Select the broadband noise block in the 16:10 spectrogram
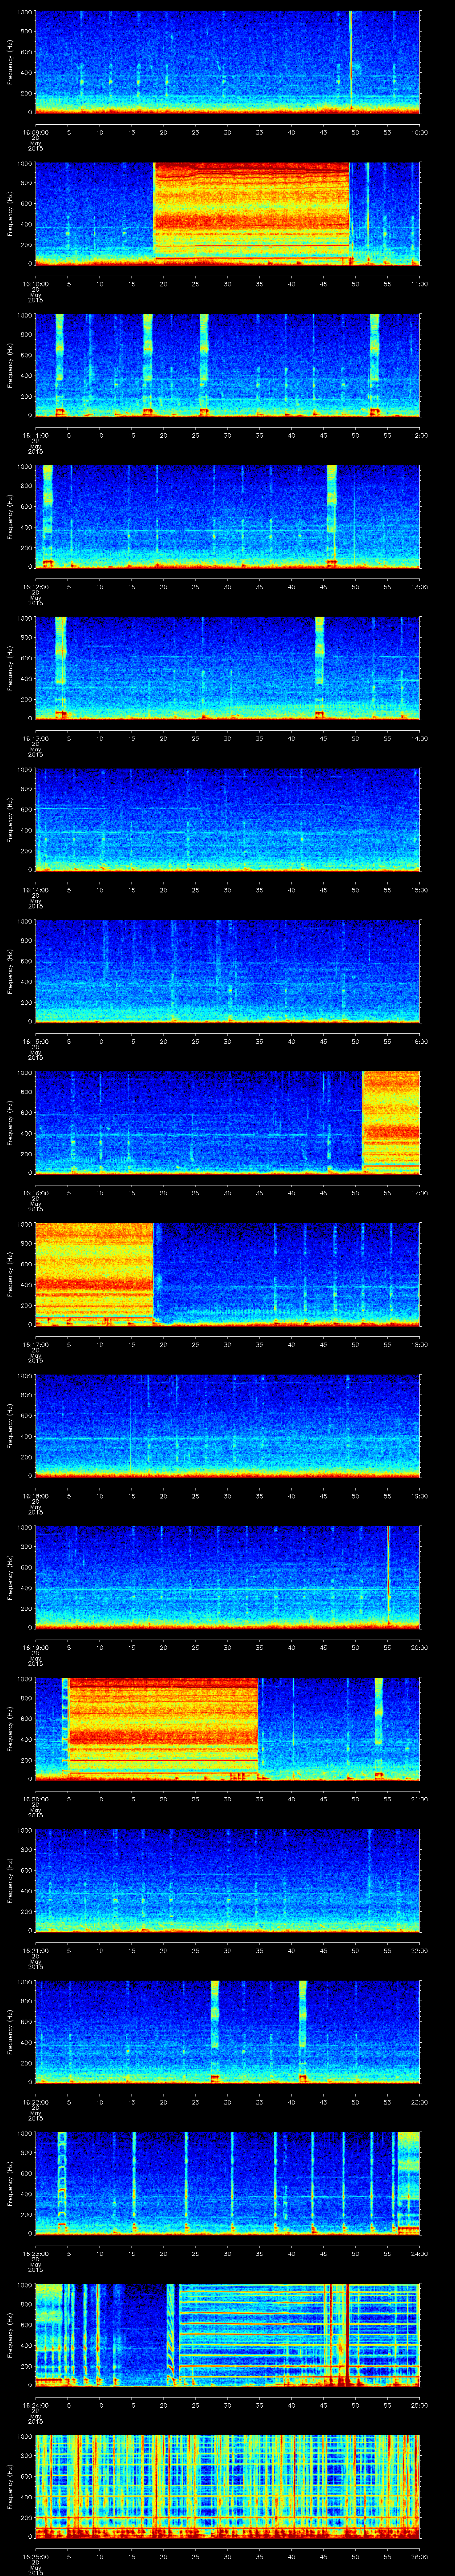This screenshot has height=2576, width=455. [x=252, y=213]
